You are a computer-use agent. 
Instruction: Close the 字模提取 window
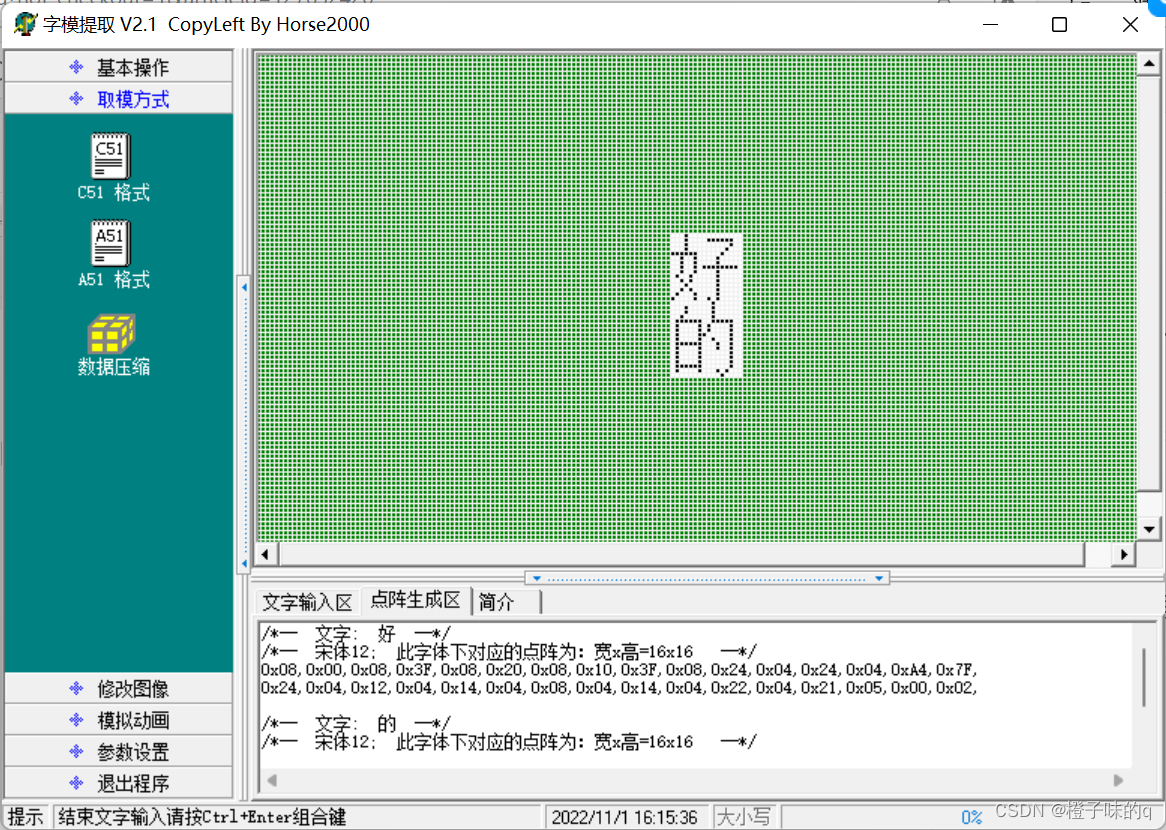[x=1130, y=25]
